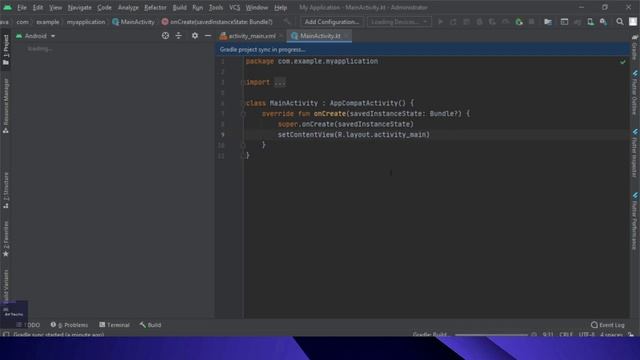
Task: Open the Analyze menu
Action: (x=128, y=7)
